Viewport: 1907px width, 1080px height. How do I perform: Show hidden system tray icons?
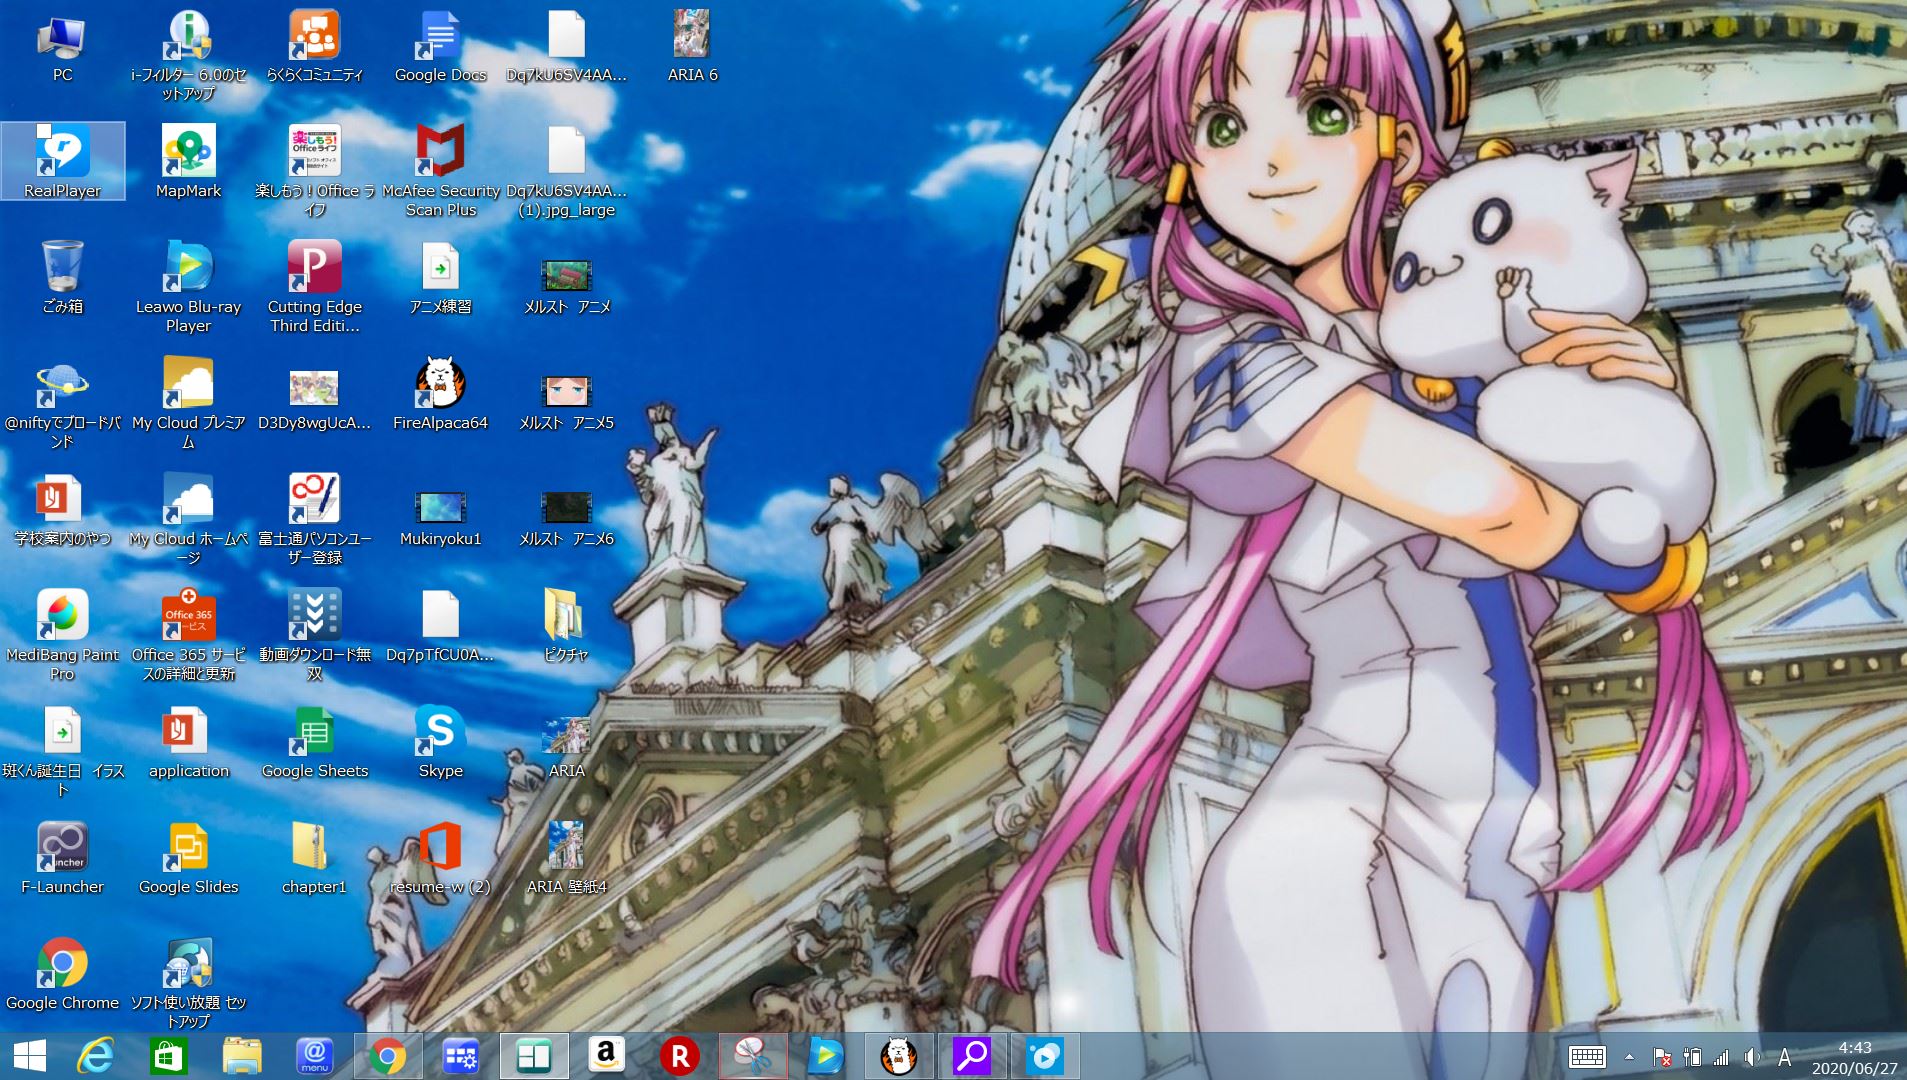pyautogui.click(x=1629, y=1057)
